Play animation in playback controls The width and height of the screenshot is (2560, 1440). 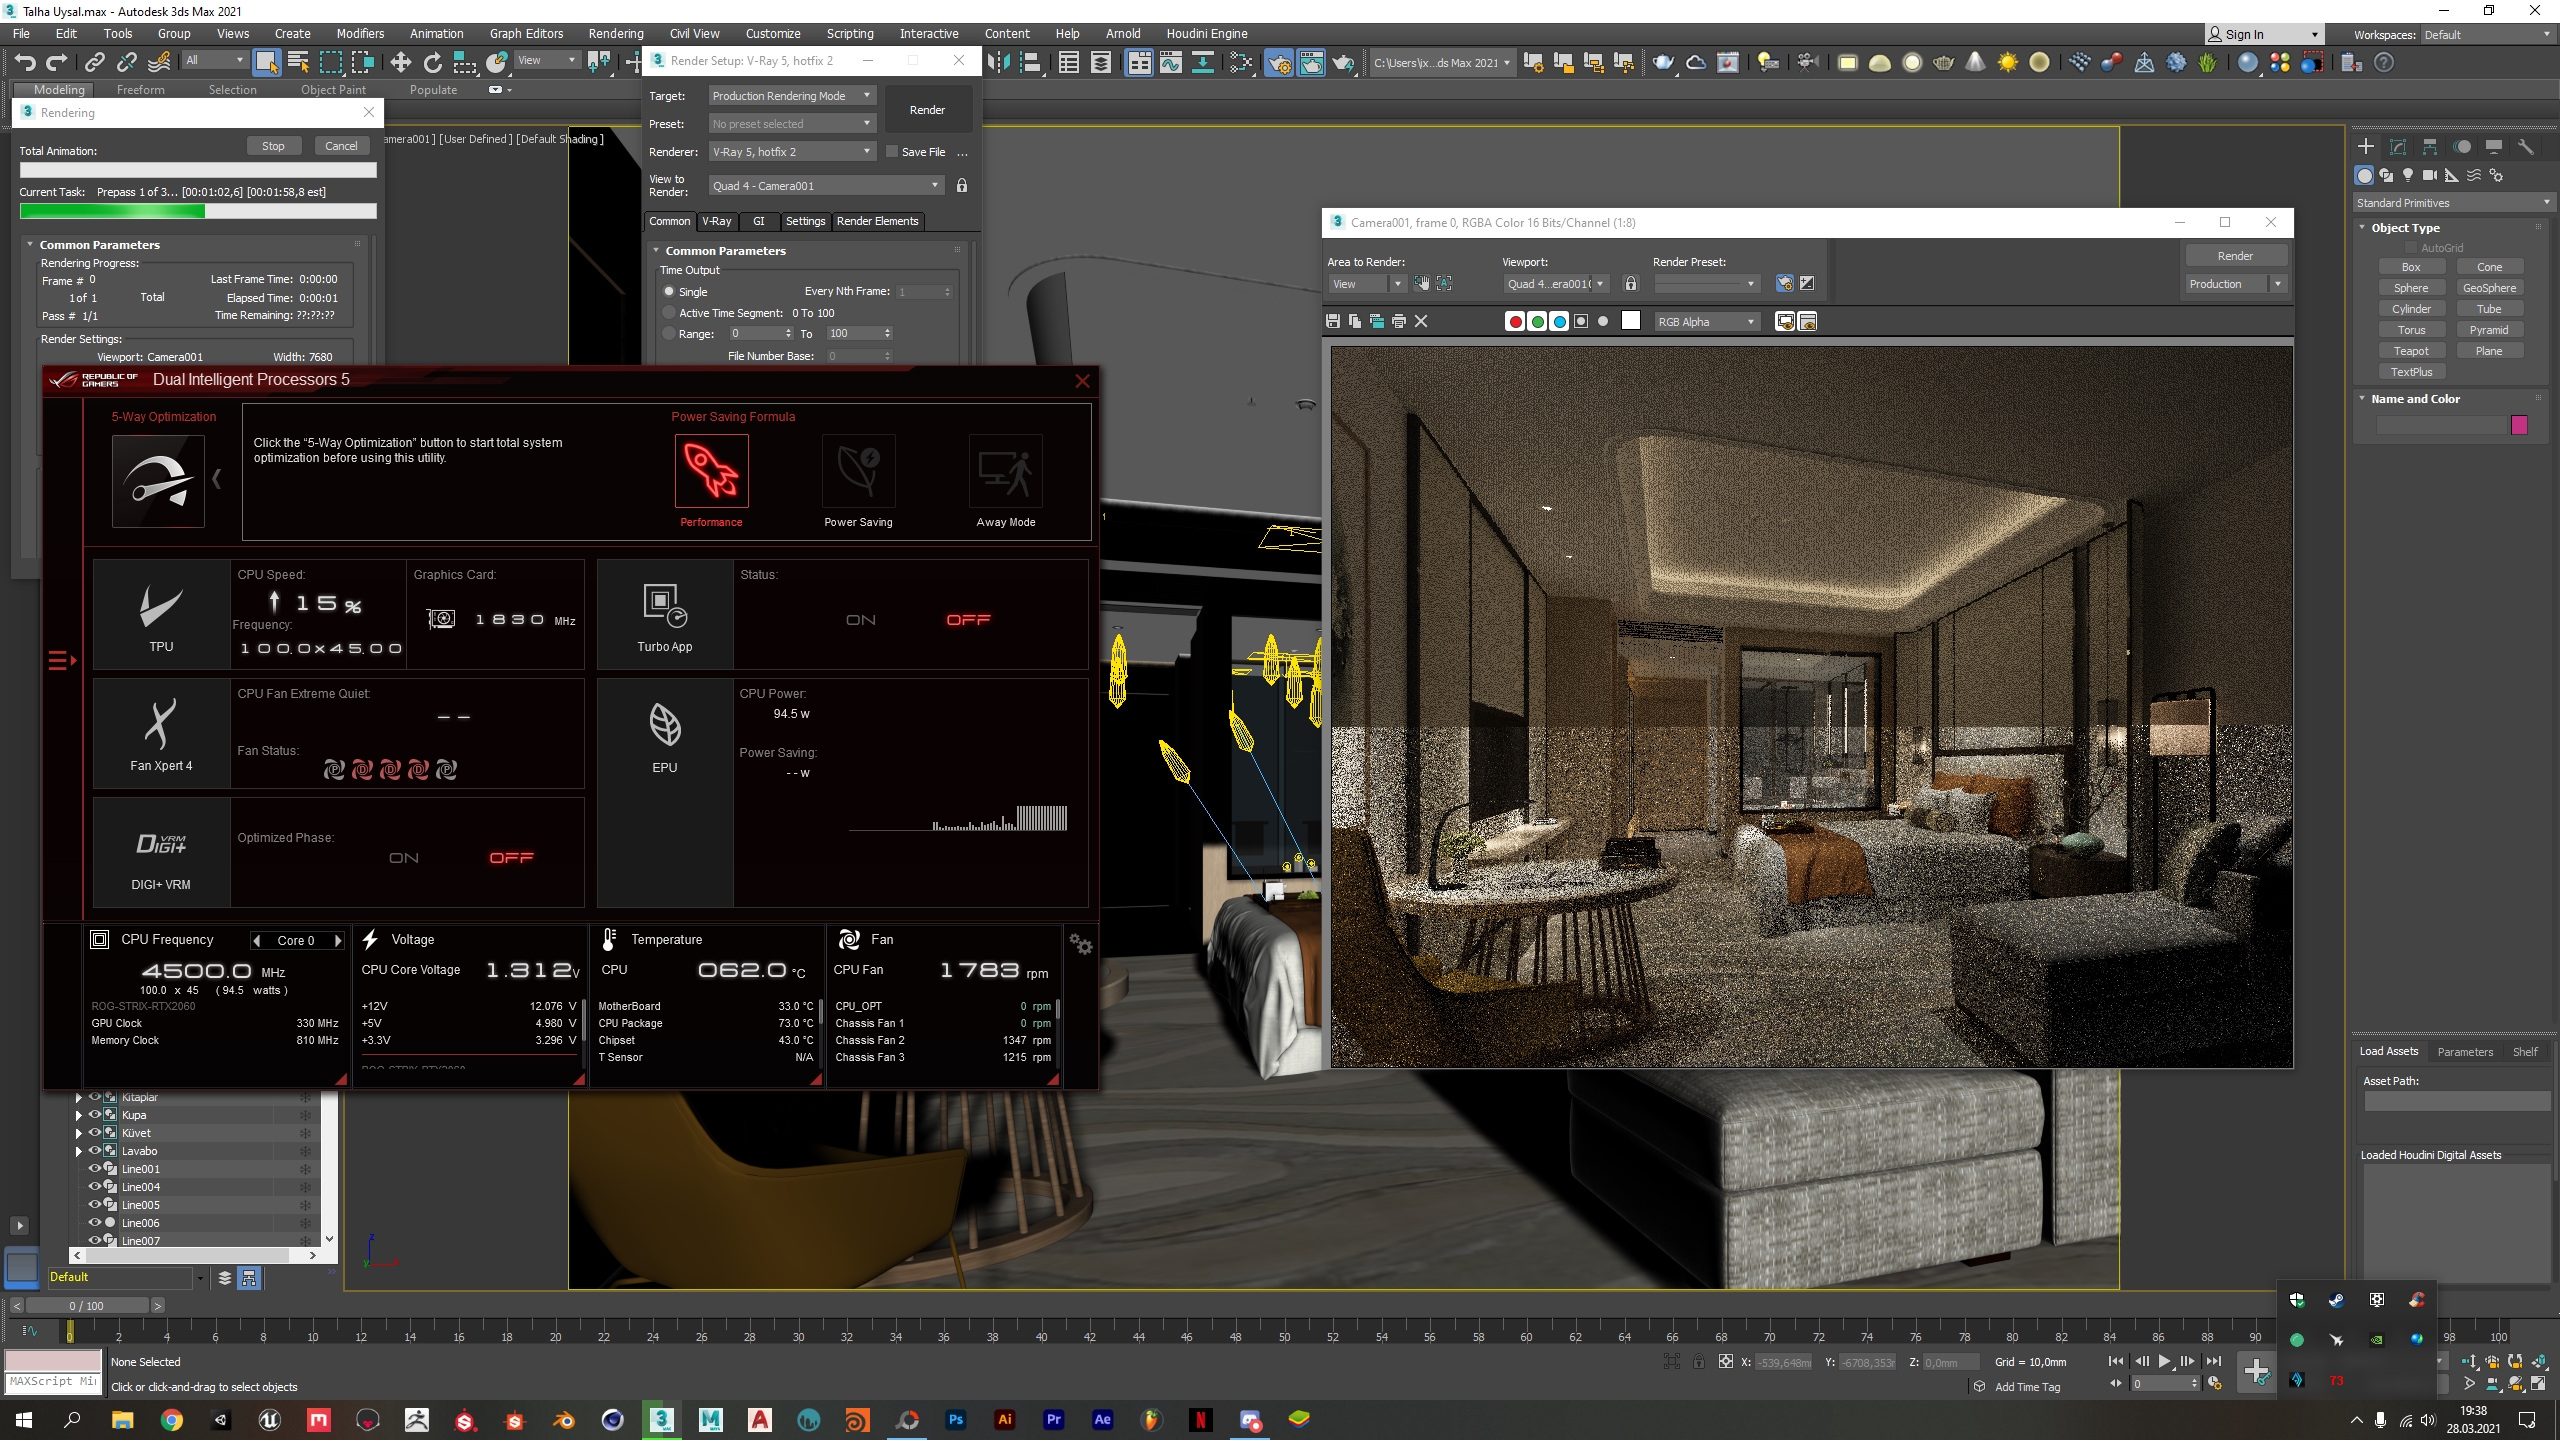click(x=2164, y=1362)
